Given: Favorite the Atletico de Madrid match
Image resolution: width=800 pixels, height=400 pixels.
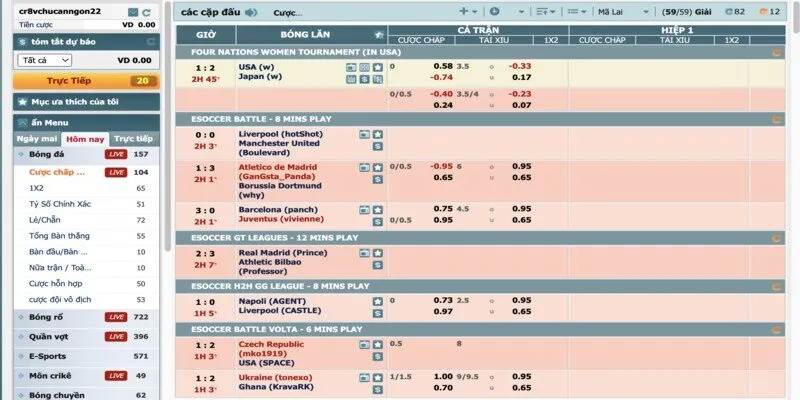Looking at the screenshot, I should click(378, 167).
